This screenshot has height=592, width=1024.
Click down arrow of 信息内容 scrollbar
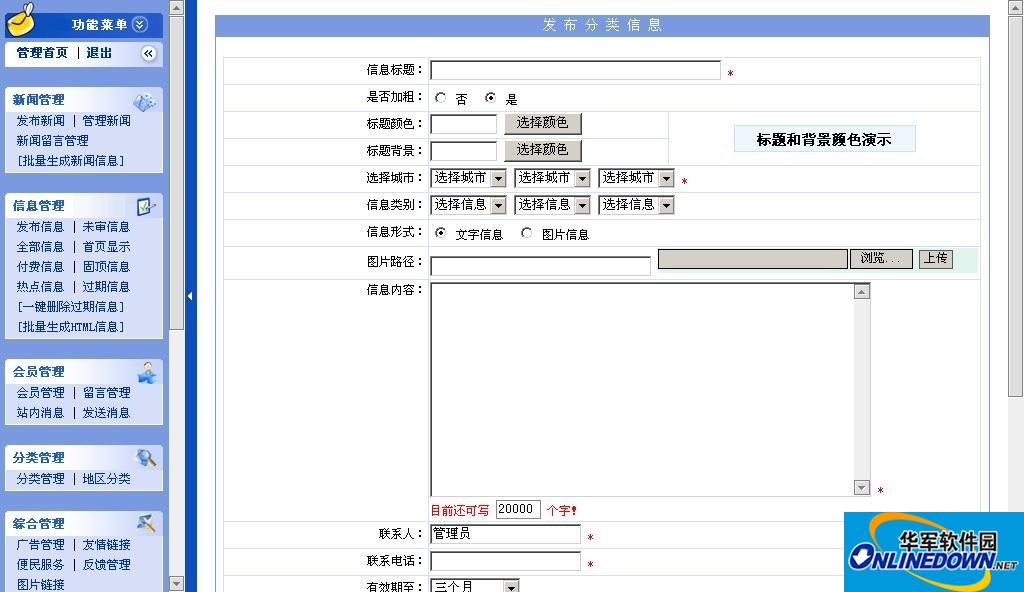(862, 487)
